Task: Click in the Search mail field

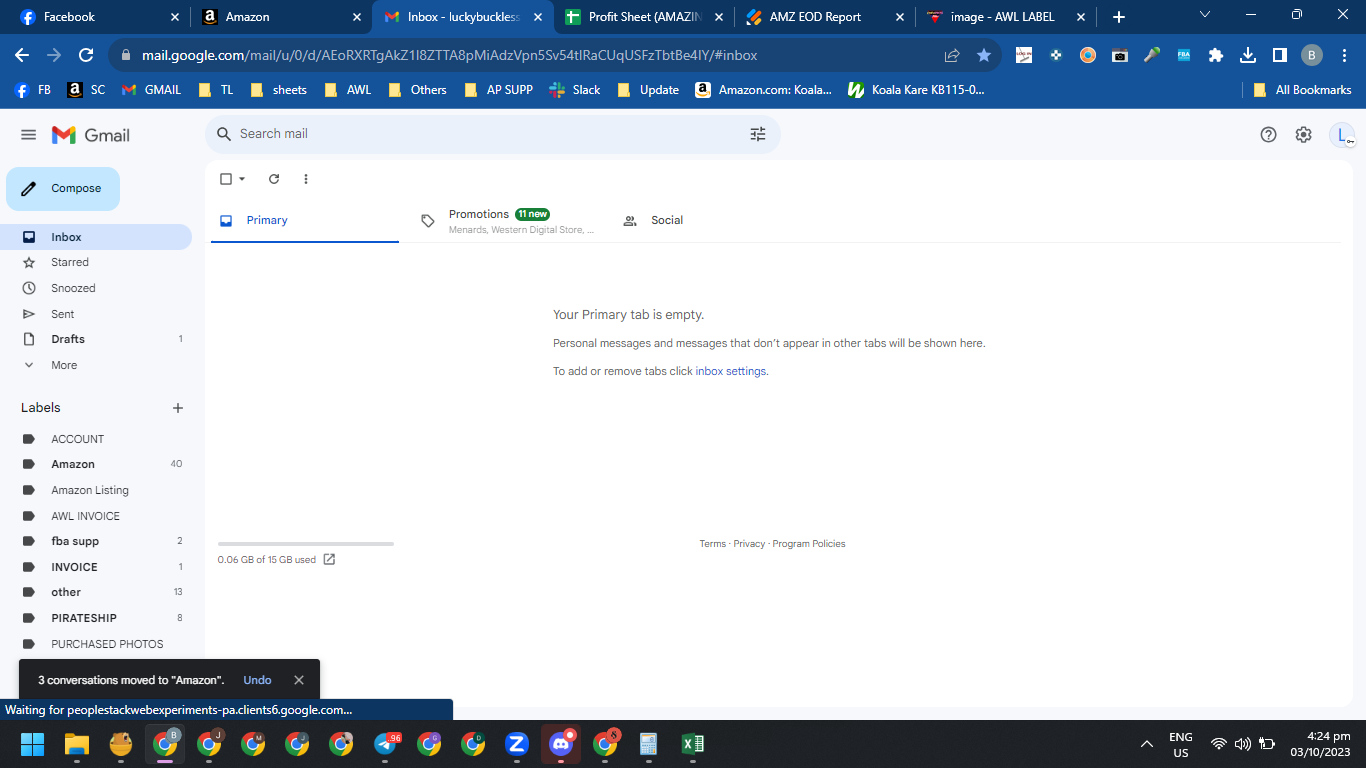Action: pos(490,134)
